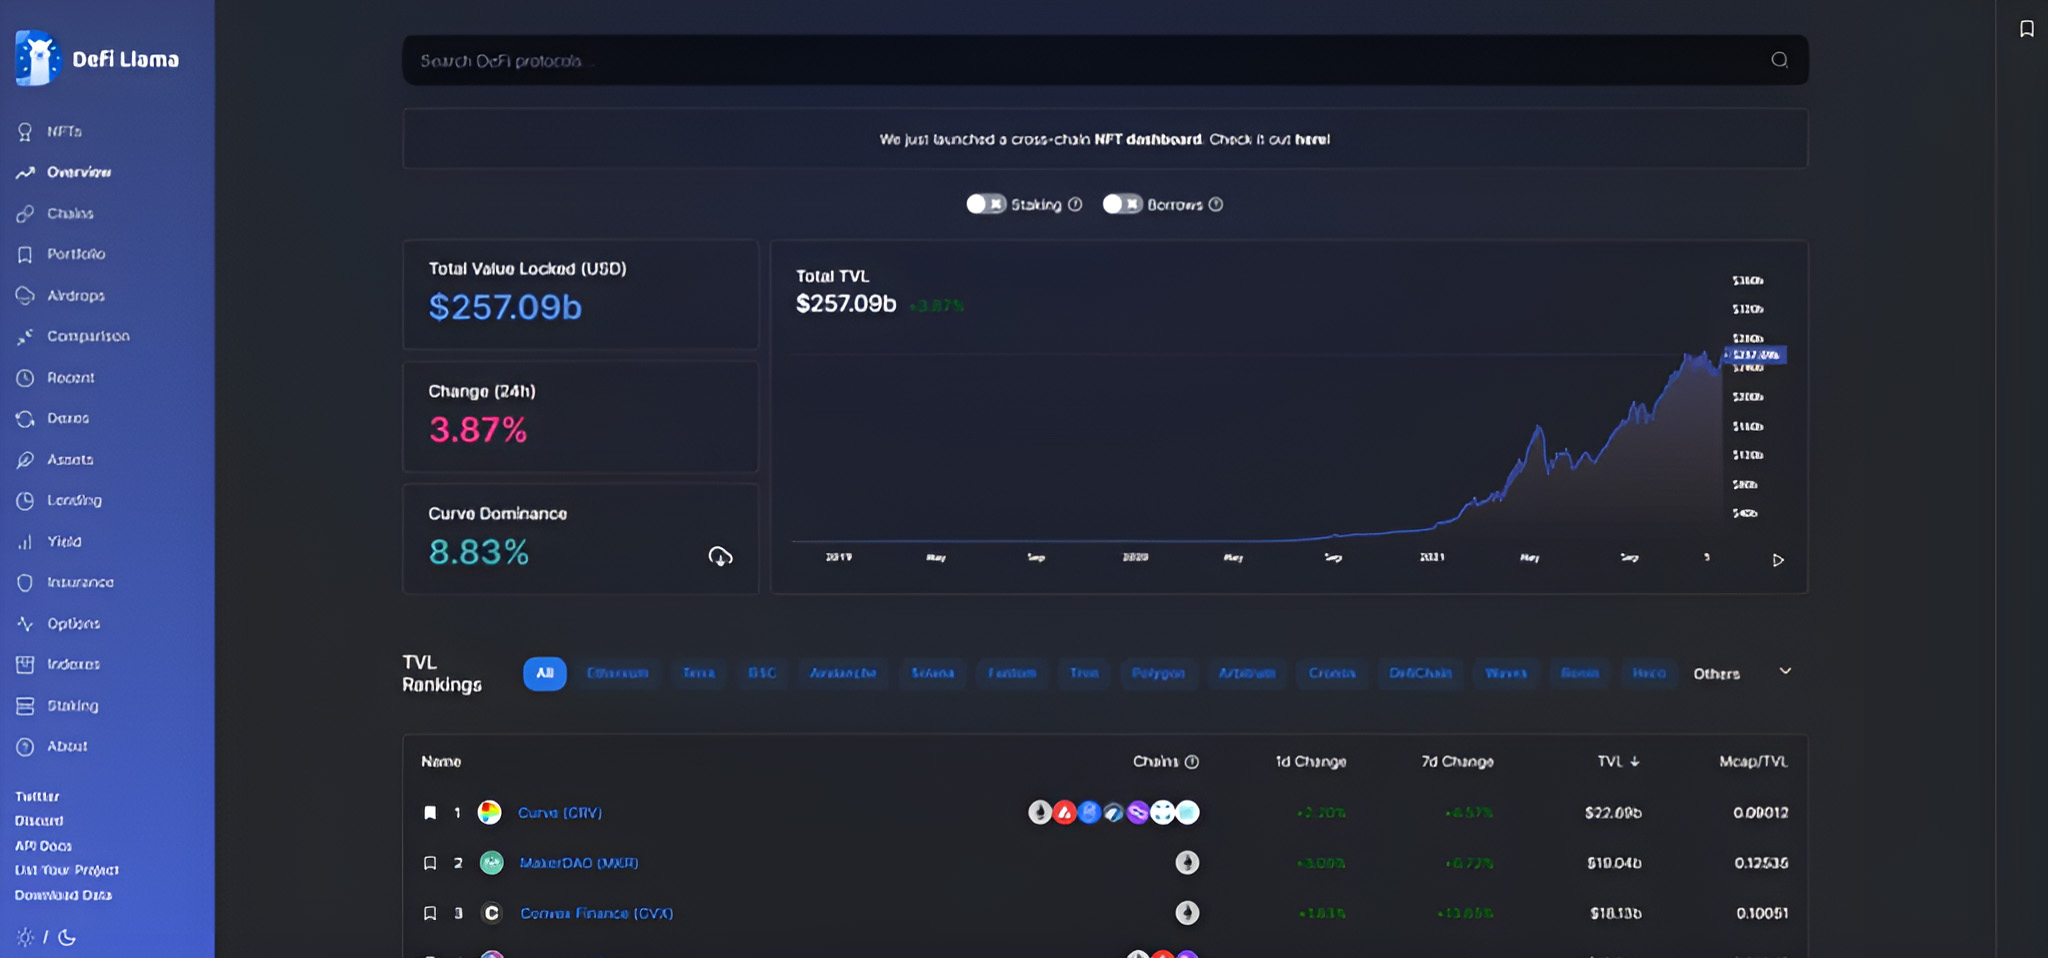Open the MakerDAO (MKR) protocol link
Image resolution: width=2048 pixels, height=958 pixels.
(x=579, y=863)
